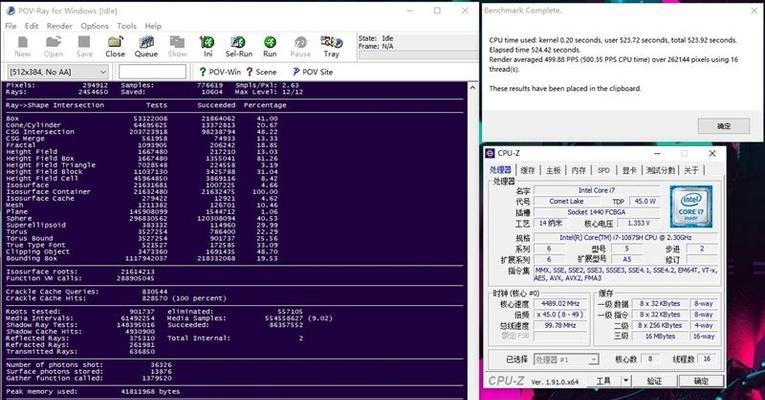765x400 pixels.
Task: Open the Render menu
Action: pyautogui.click(x=60, y=26)
